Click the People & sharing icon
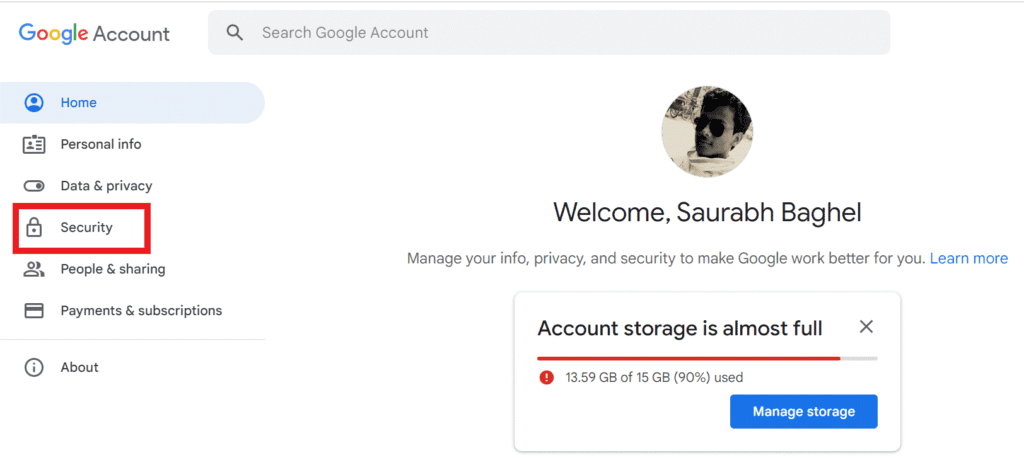The width and height of the screenshot is (1024, 467). pyautogui.click(x=33, y=269)
